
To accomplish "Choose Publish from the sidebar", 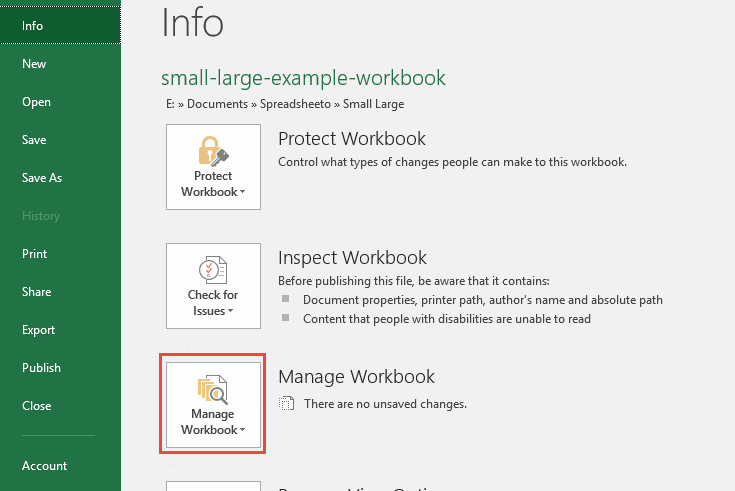I will pos(41,368).
